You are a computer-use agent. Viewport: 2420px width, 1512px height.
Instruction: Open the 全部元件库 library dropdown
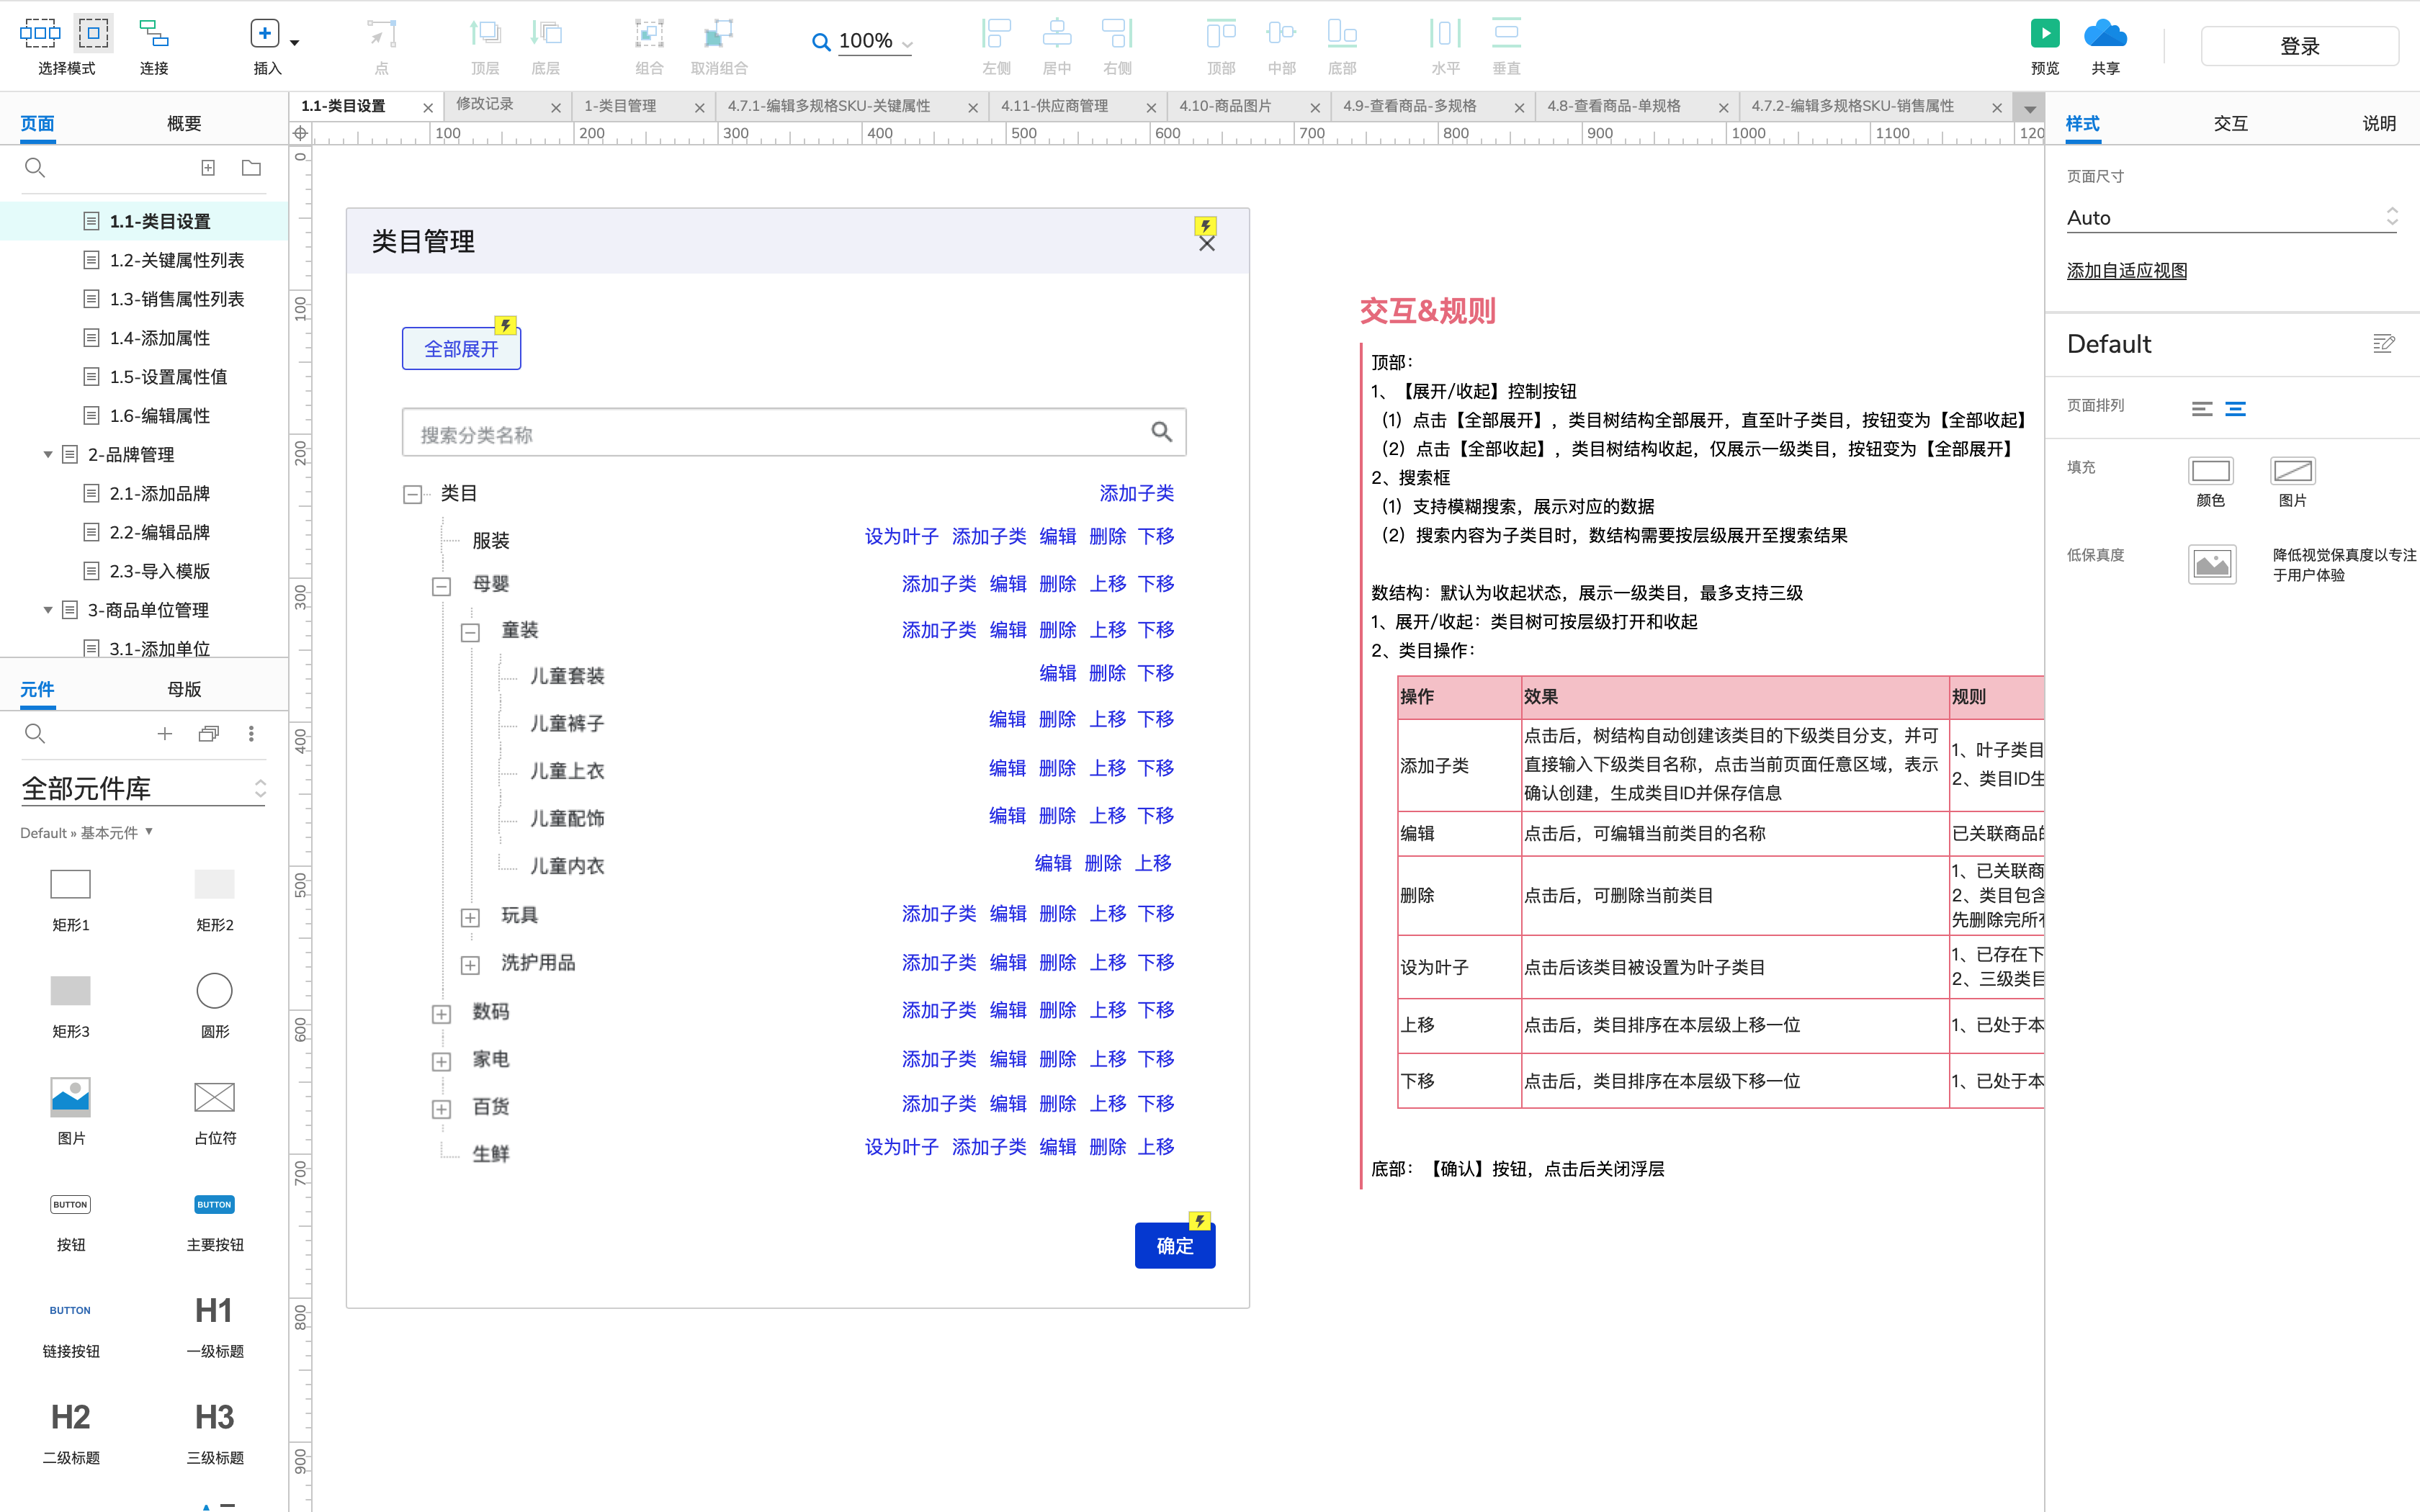pyautogui.click(x=143, y=789)
